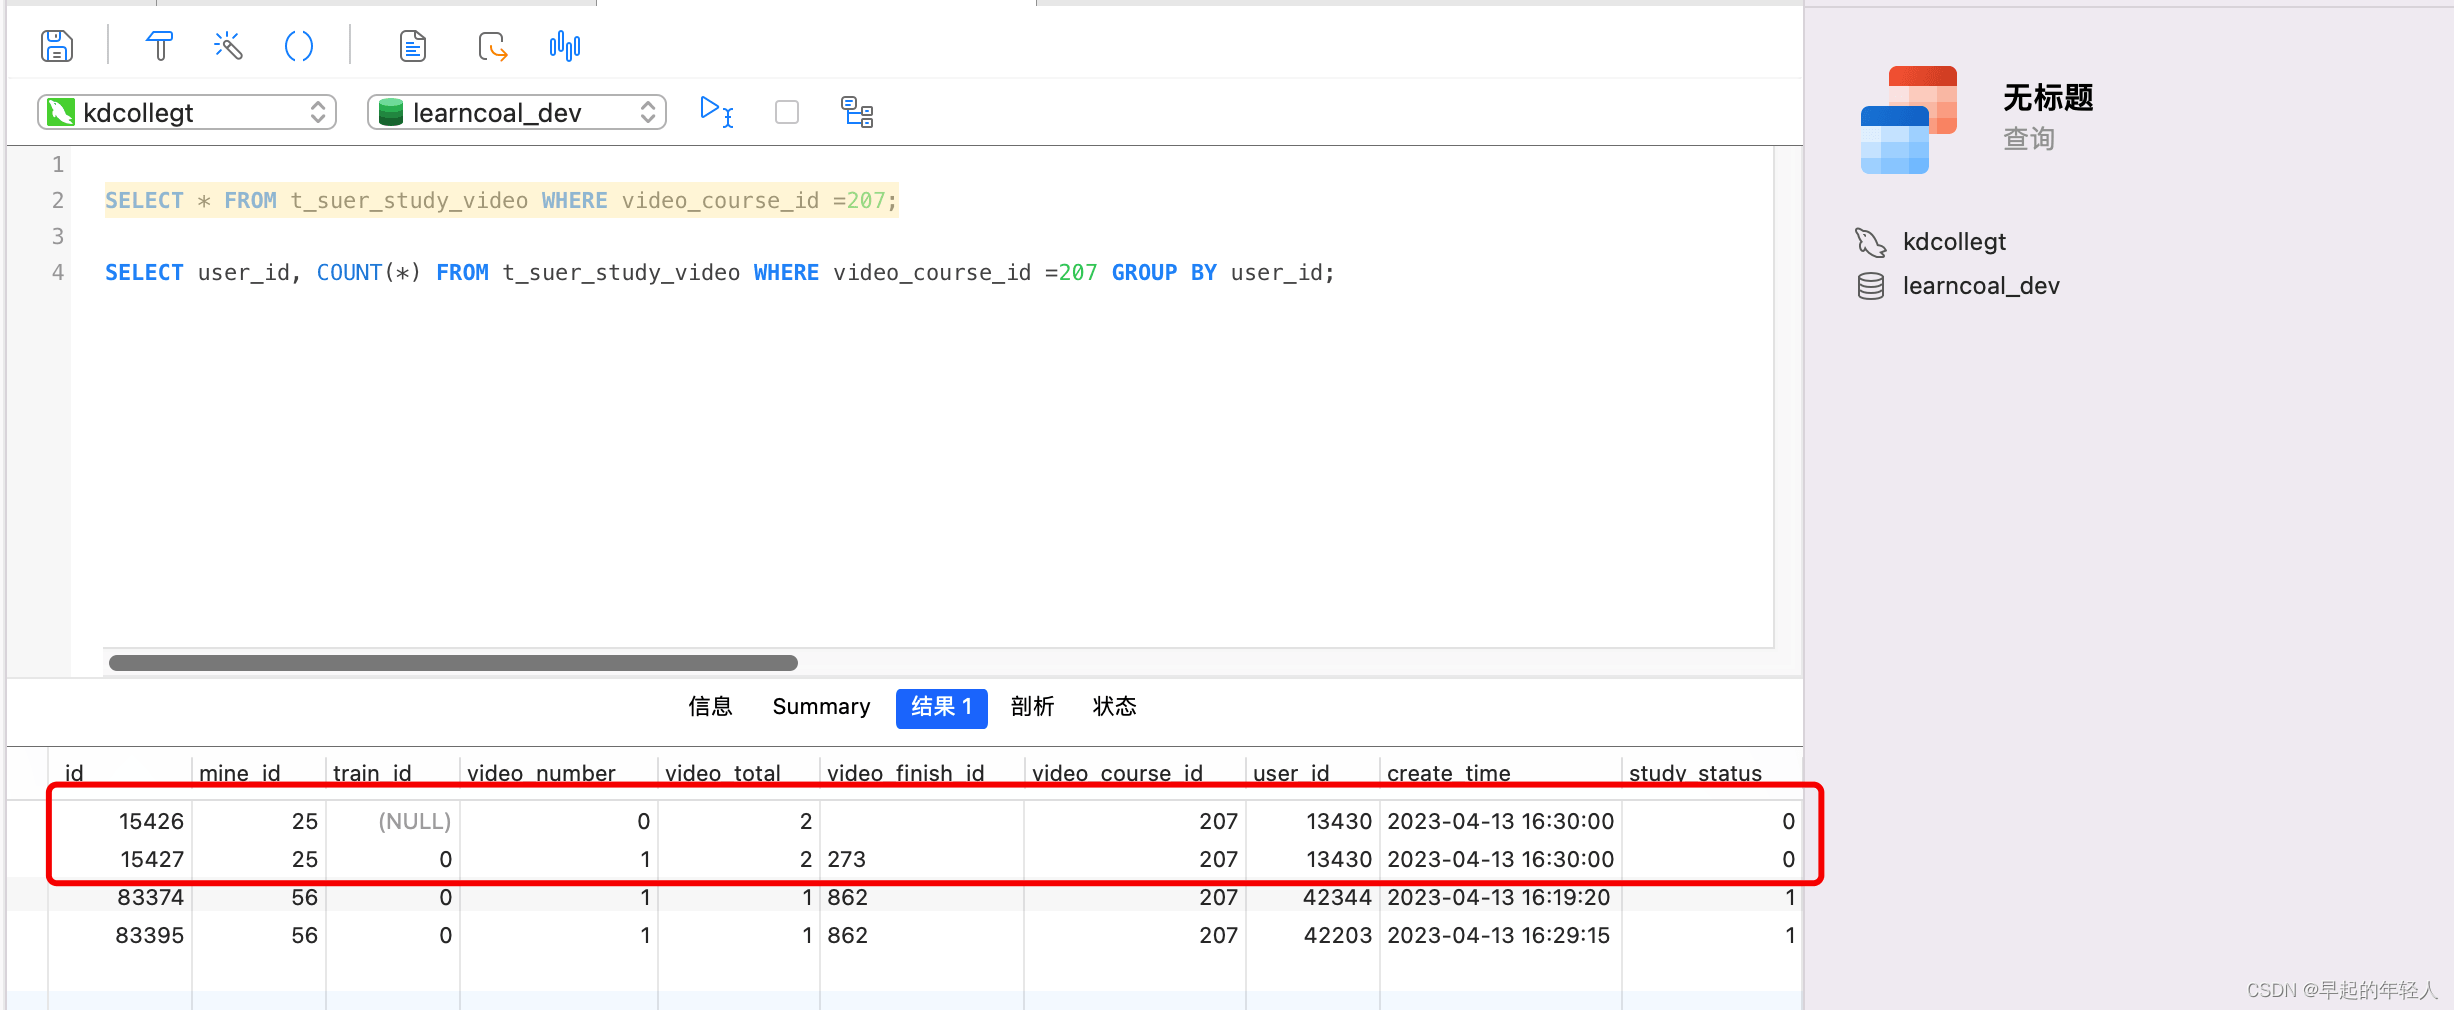Screen dimensions: 2454x1010
Task: Click the SELECT * query on line 2
Action: [x=501, y=200]
